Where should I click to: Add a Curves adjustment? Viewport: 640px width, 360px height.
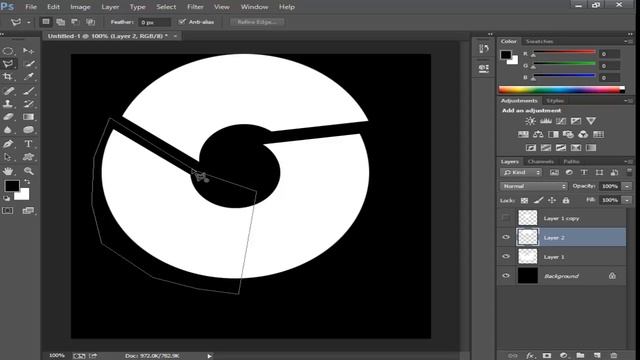pos(561,121)
